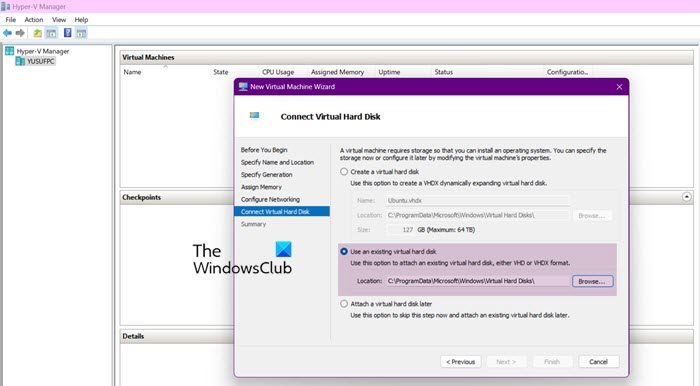Sort by the CPU Usage column header
The image size is (700, 386).
click(x=278, y=72)
